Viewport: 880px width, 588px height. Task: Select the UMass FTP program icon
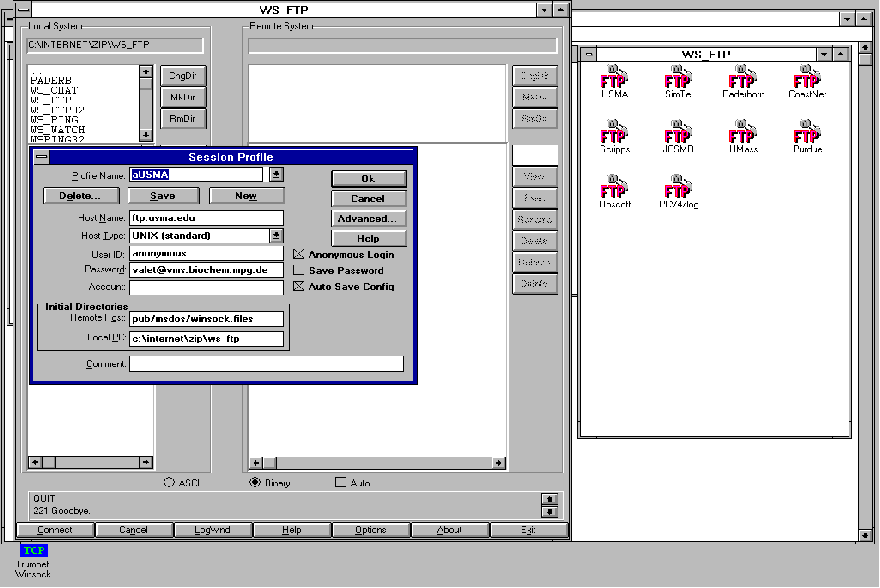[x=742, y=136]
